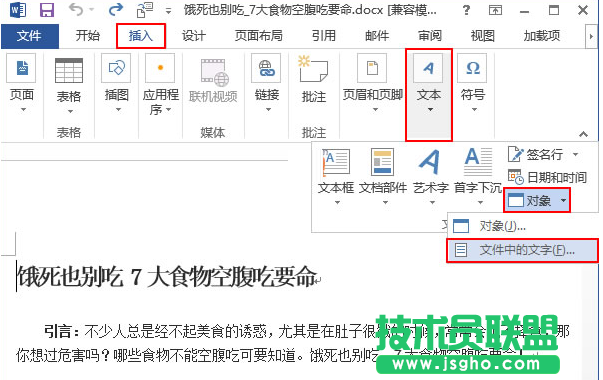Expand the 对象 dropdown arrow
The width and height of the screenshot is (603, 380).
[x=563, y=200]
